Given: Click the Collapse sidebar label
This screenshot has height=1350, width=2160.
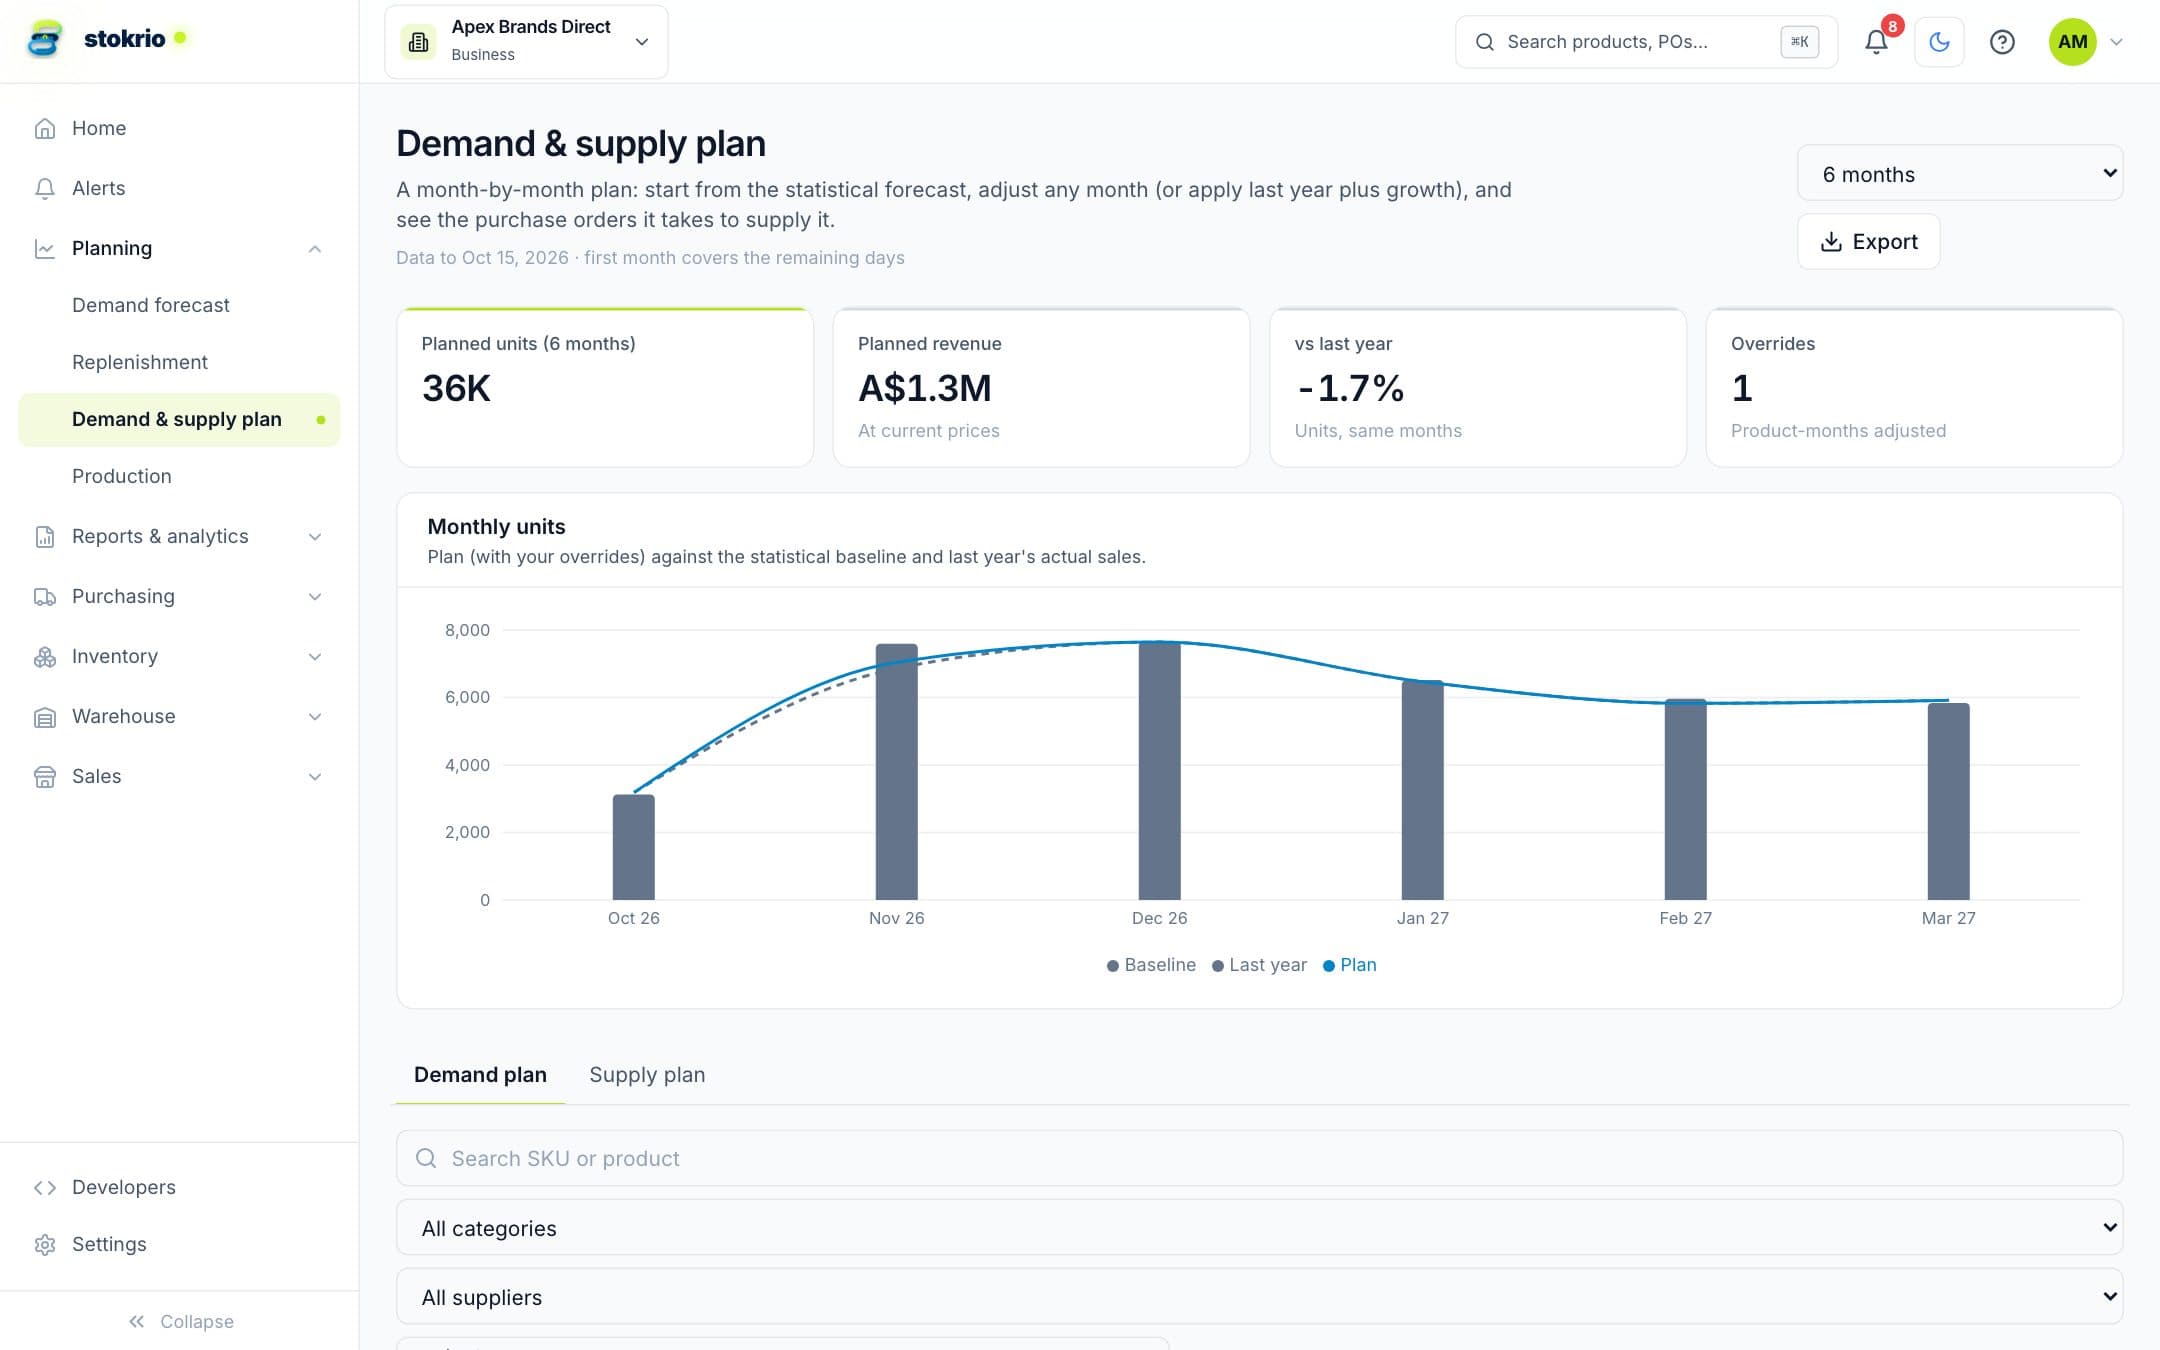Looking at the screenshot, I should coord(197,1321).
